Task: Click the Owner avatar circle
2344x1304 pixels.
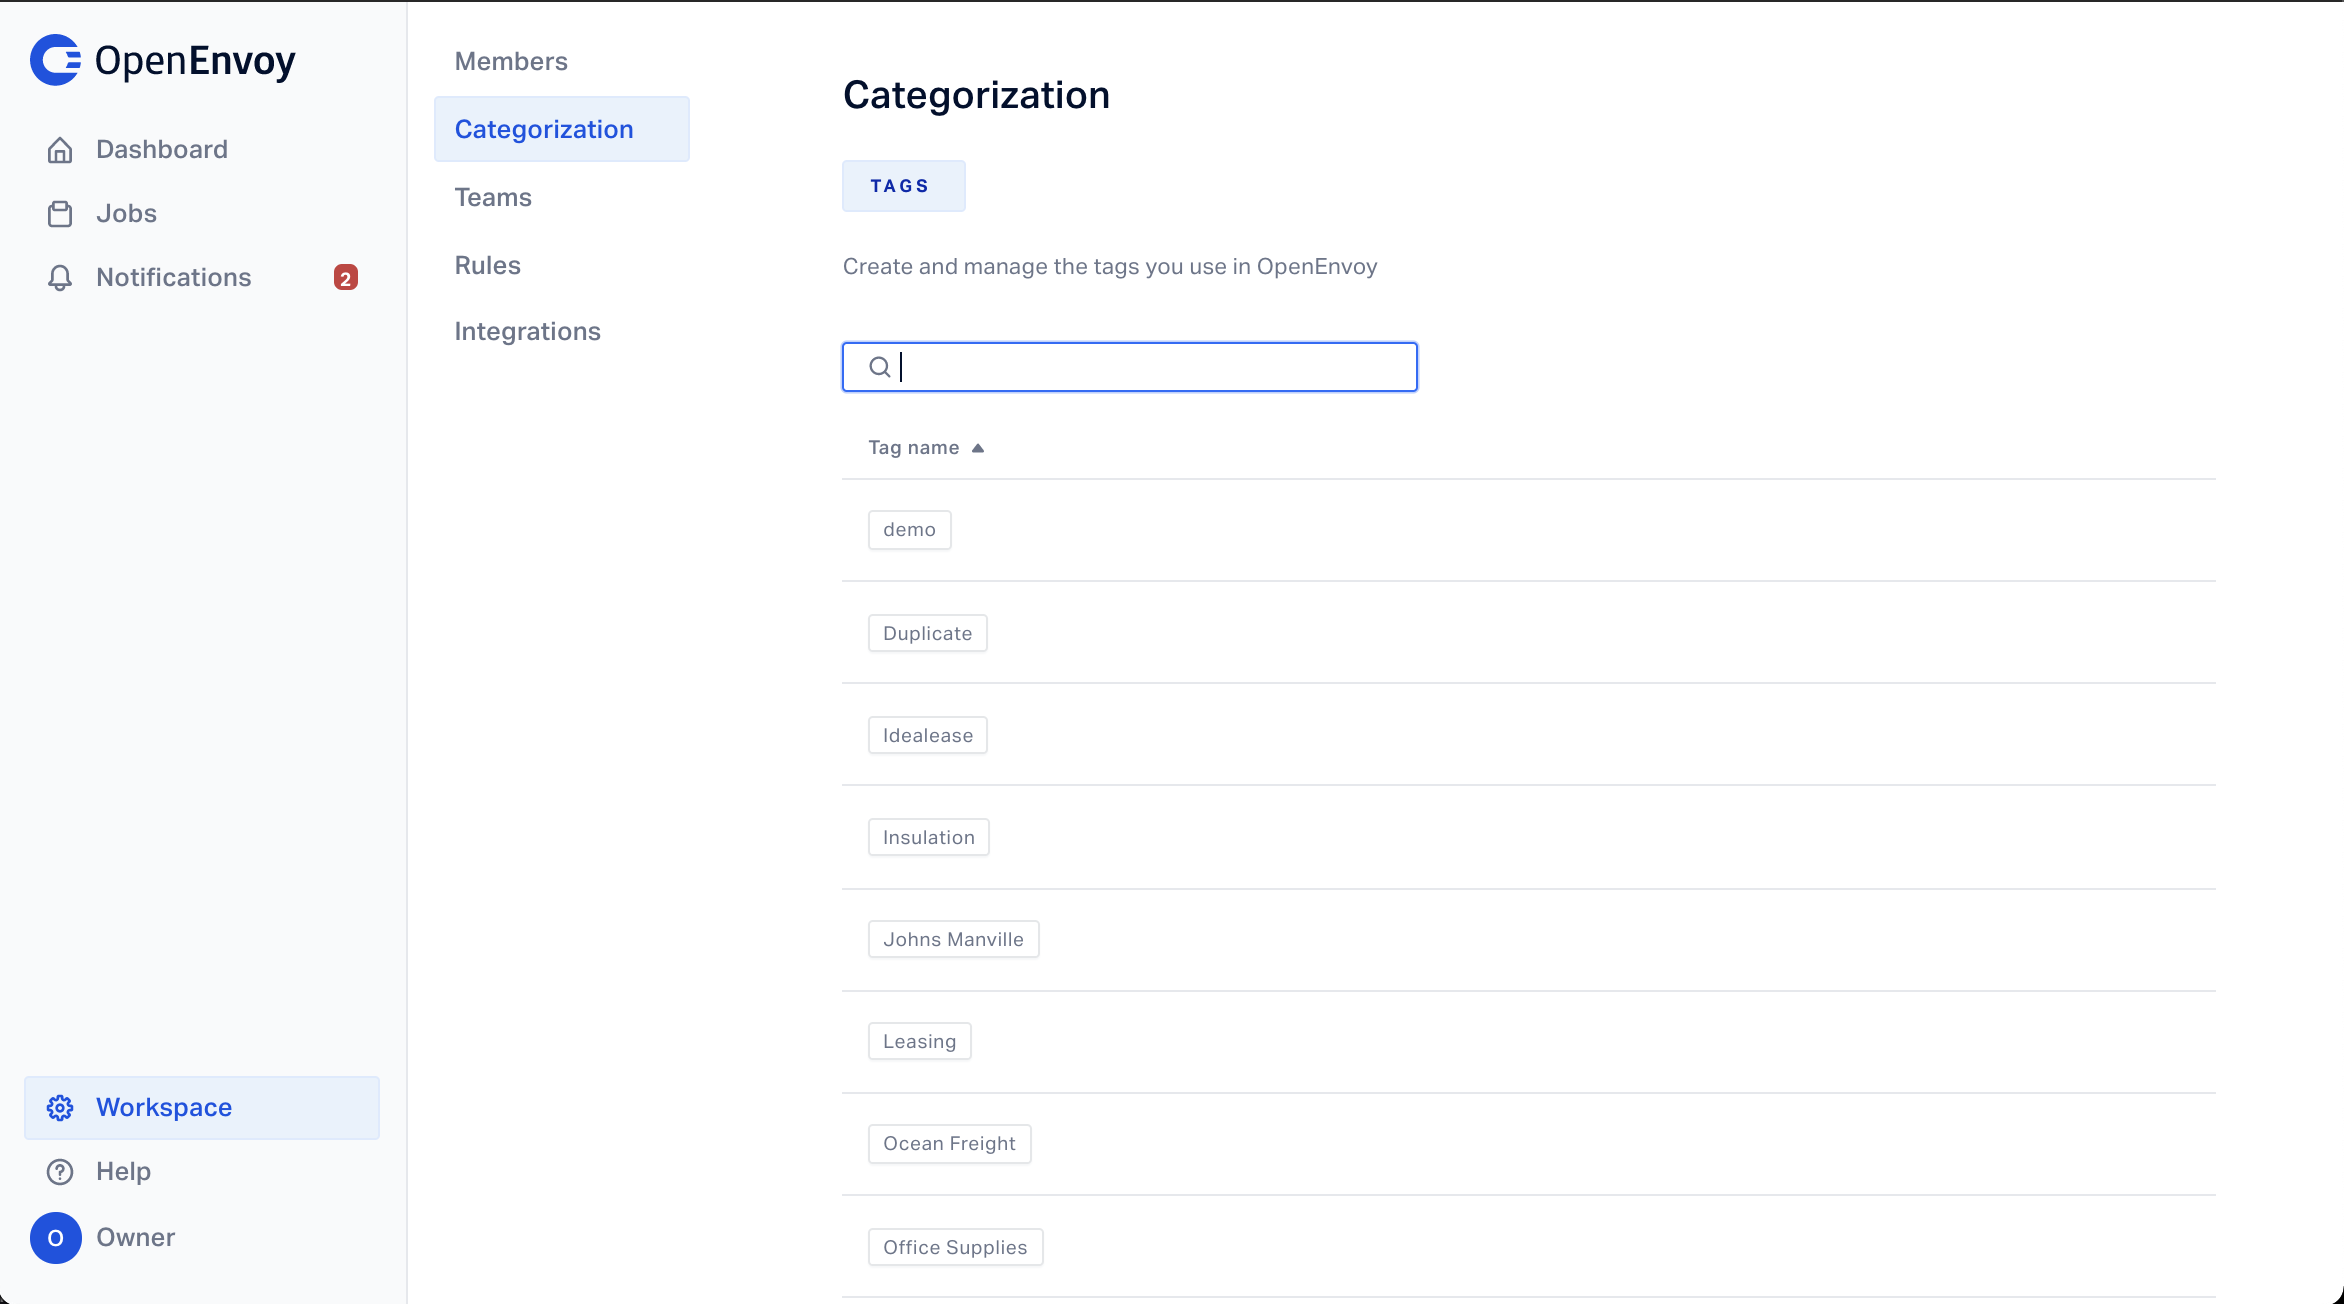Action: click(x=56, y=1238)
